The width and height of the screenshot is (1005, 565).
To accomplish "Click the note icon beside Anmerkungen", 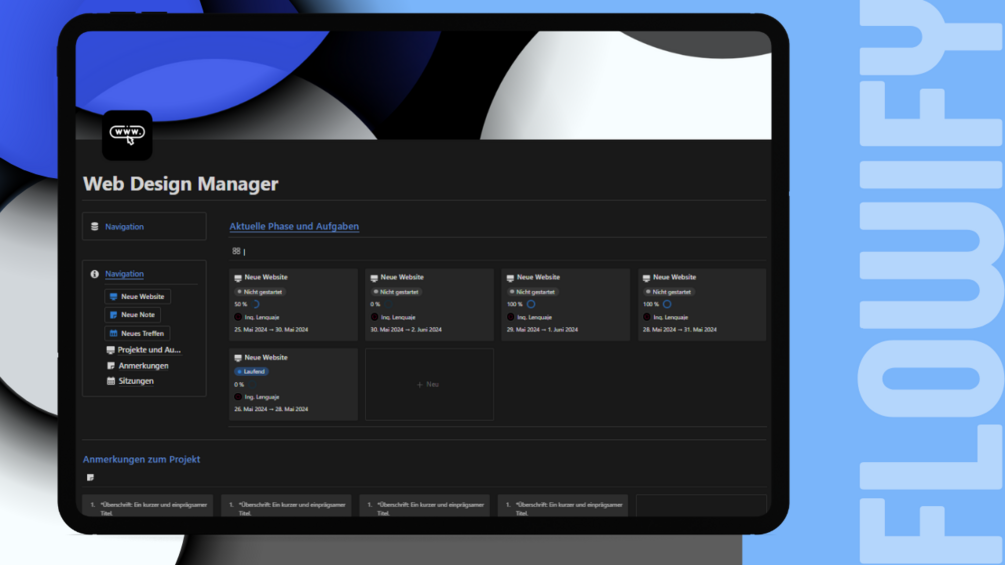I will [111, 366].
